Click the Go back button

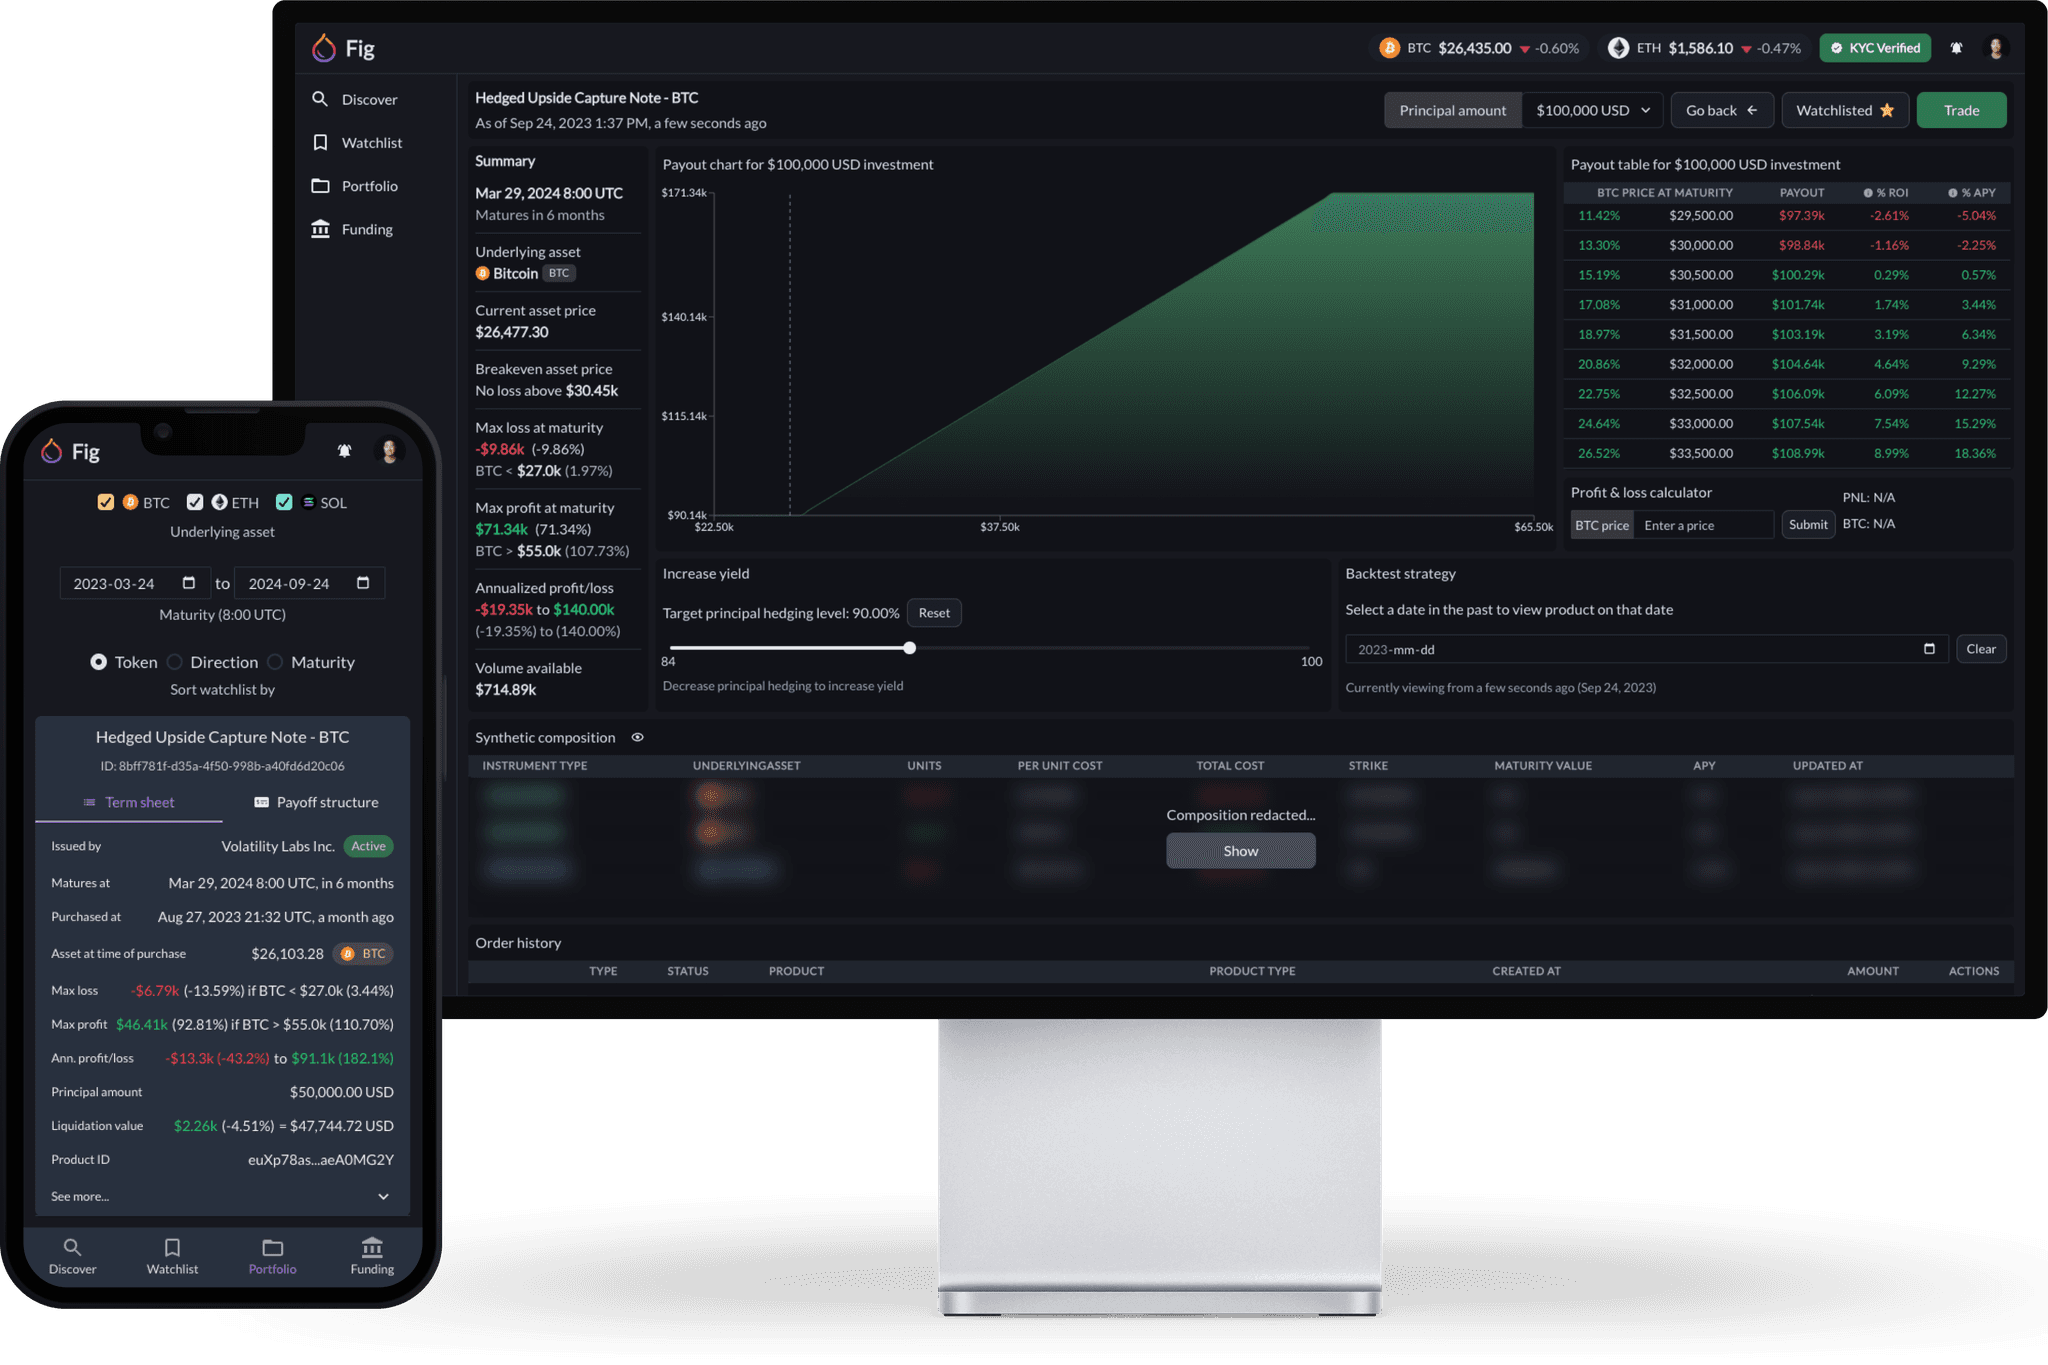coord(1722,110)
